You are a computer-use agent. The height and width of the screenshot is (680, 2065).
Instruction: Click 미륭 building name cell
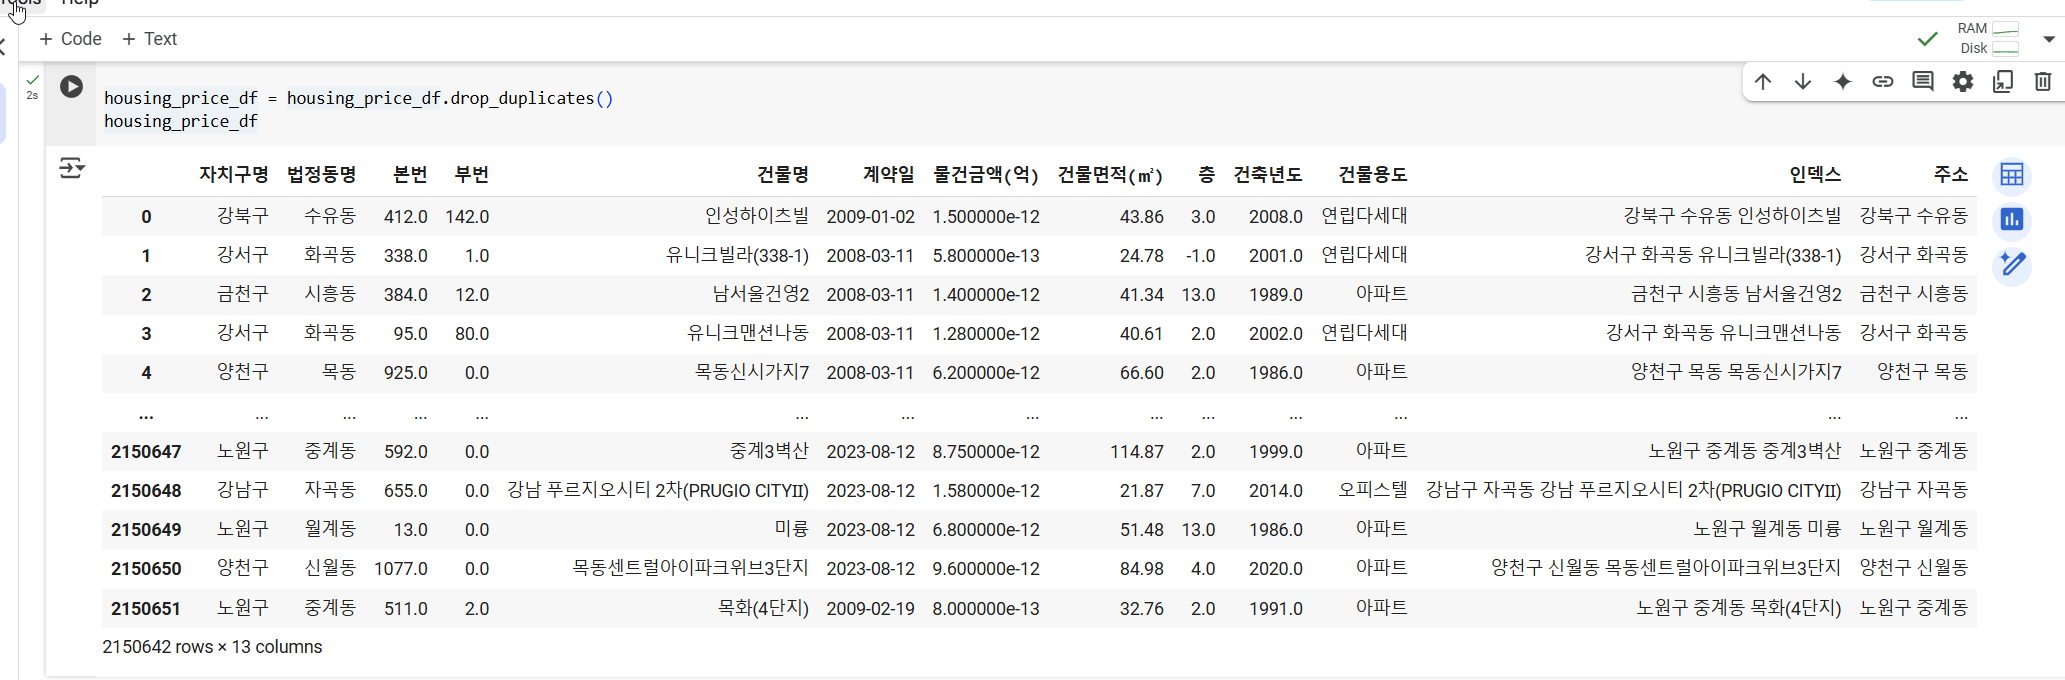(791, 529)
